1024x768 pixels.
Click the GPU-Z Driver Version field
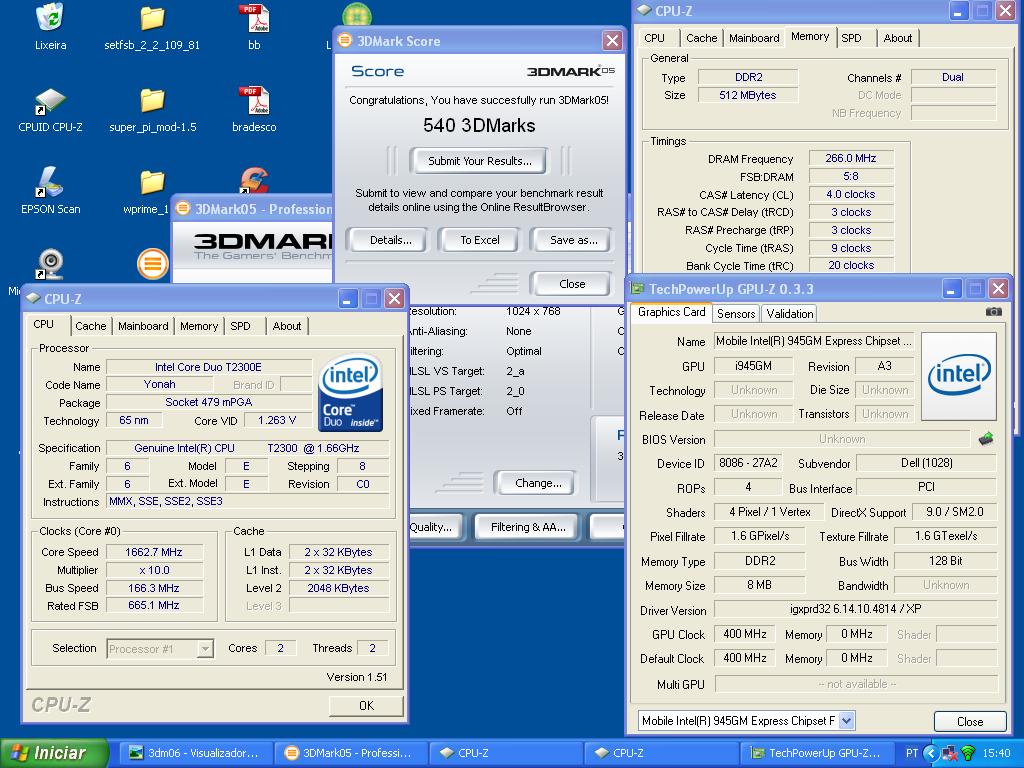(856, 609)
